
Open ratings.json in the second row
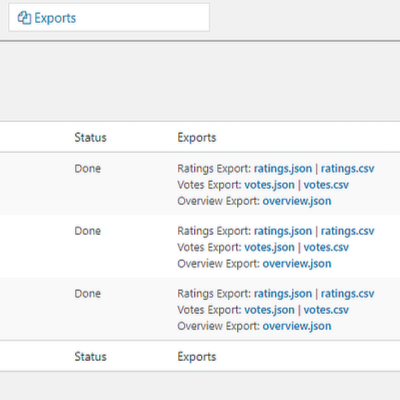(x=283, y=231)
